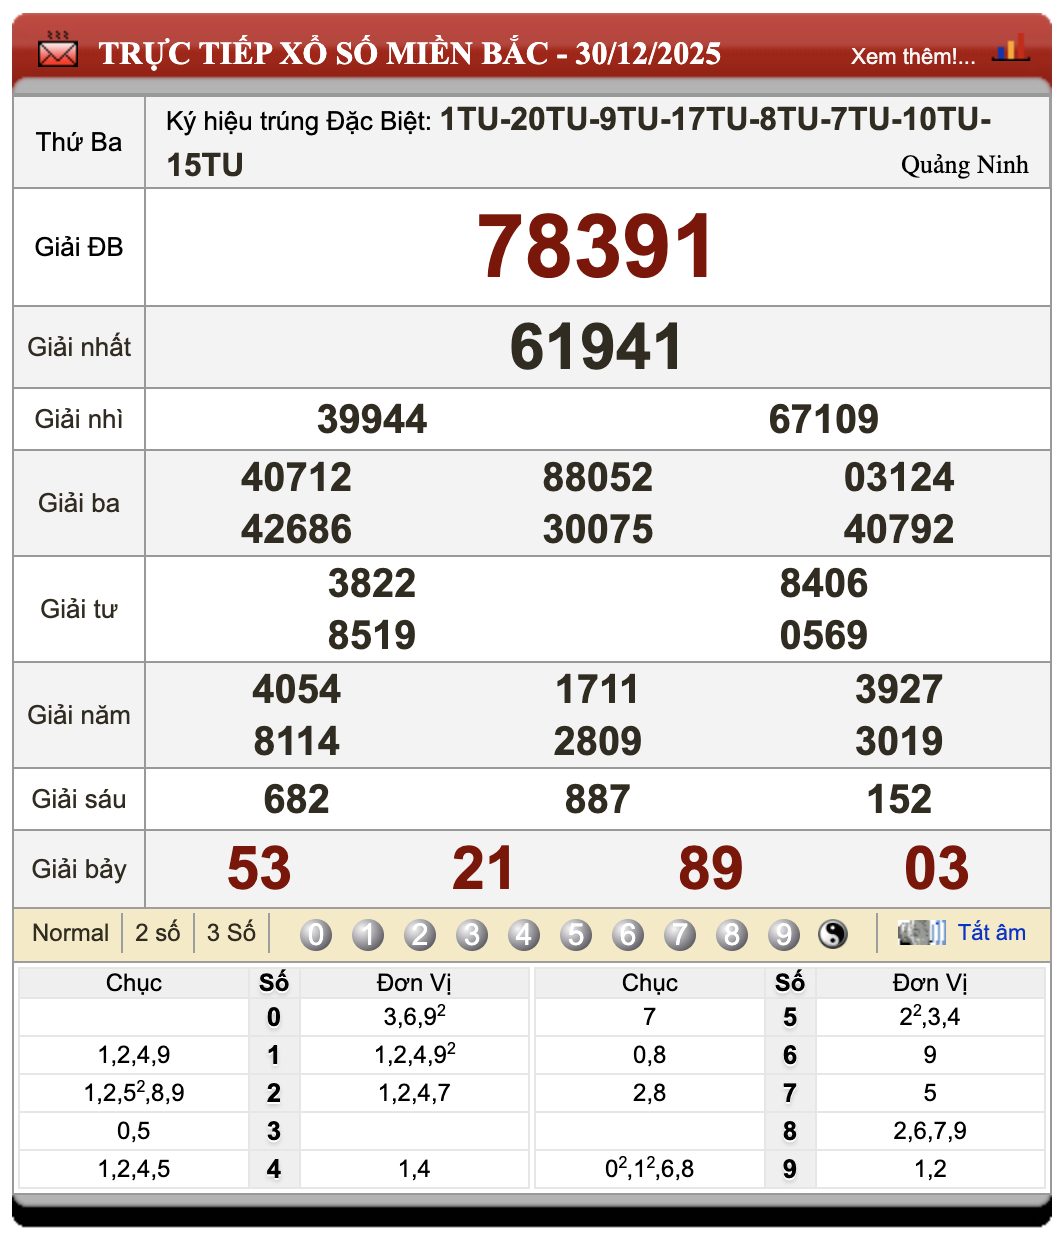
Task: Switch to the 3 Số tab
Action: tap(230, 932)
